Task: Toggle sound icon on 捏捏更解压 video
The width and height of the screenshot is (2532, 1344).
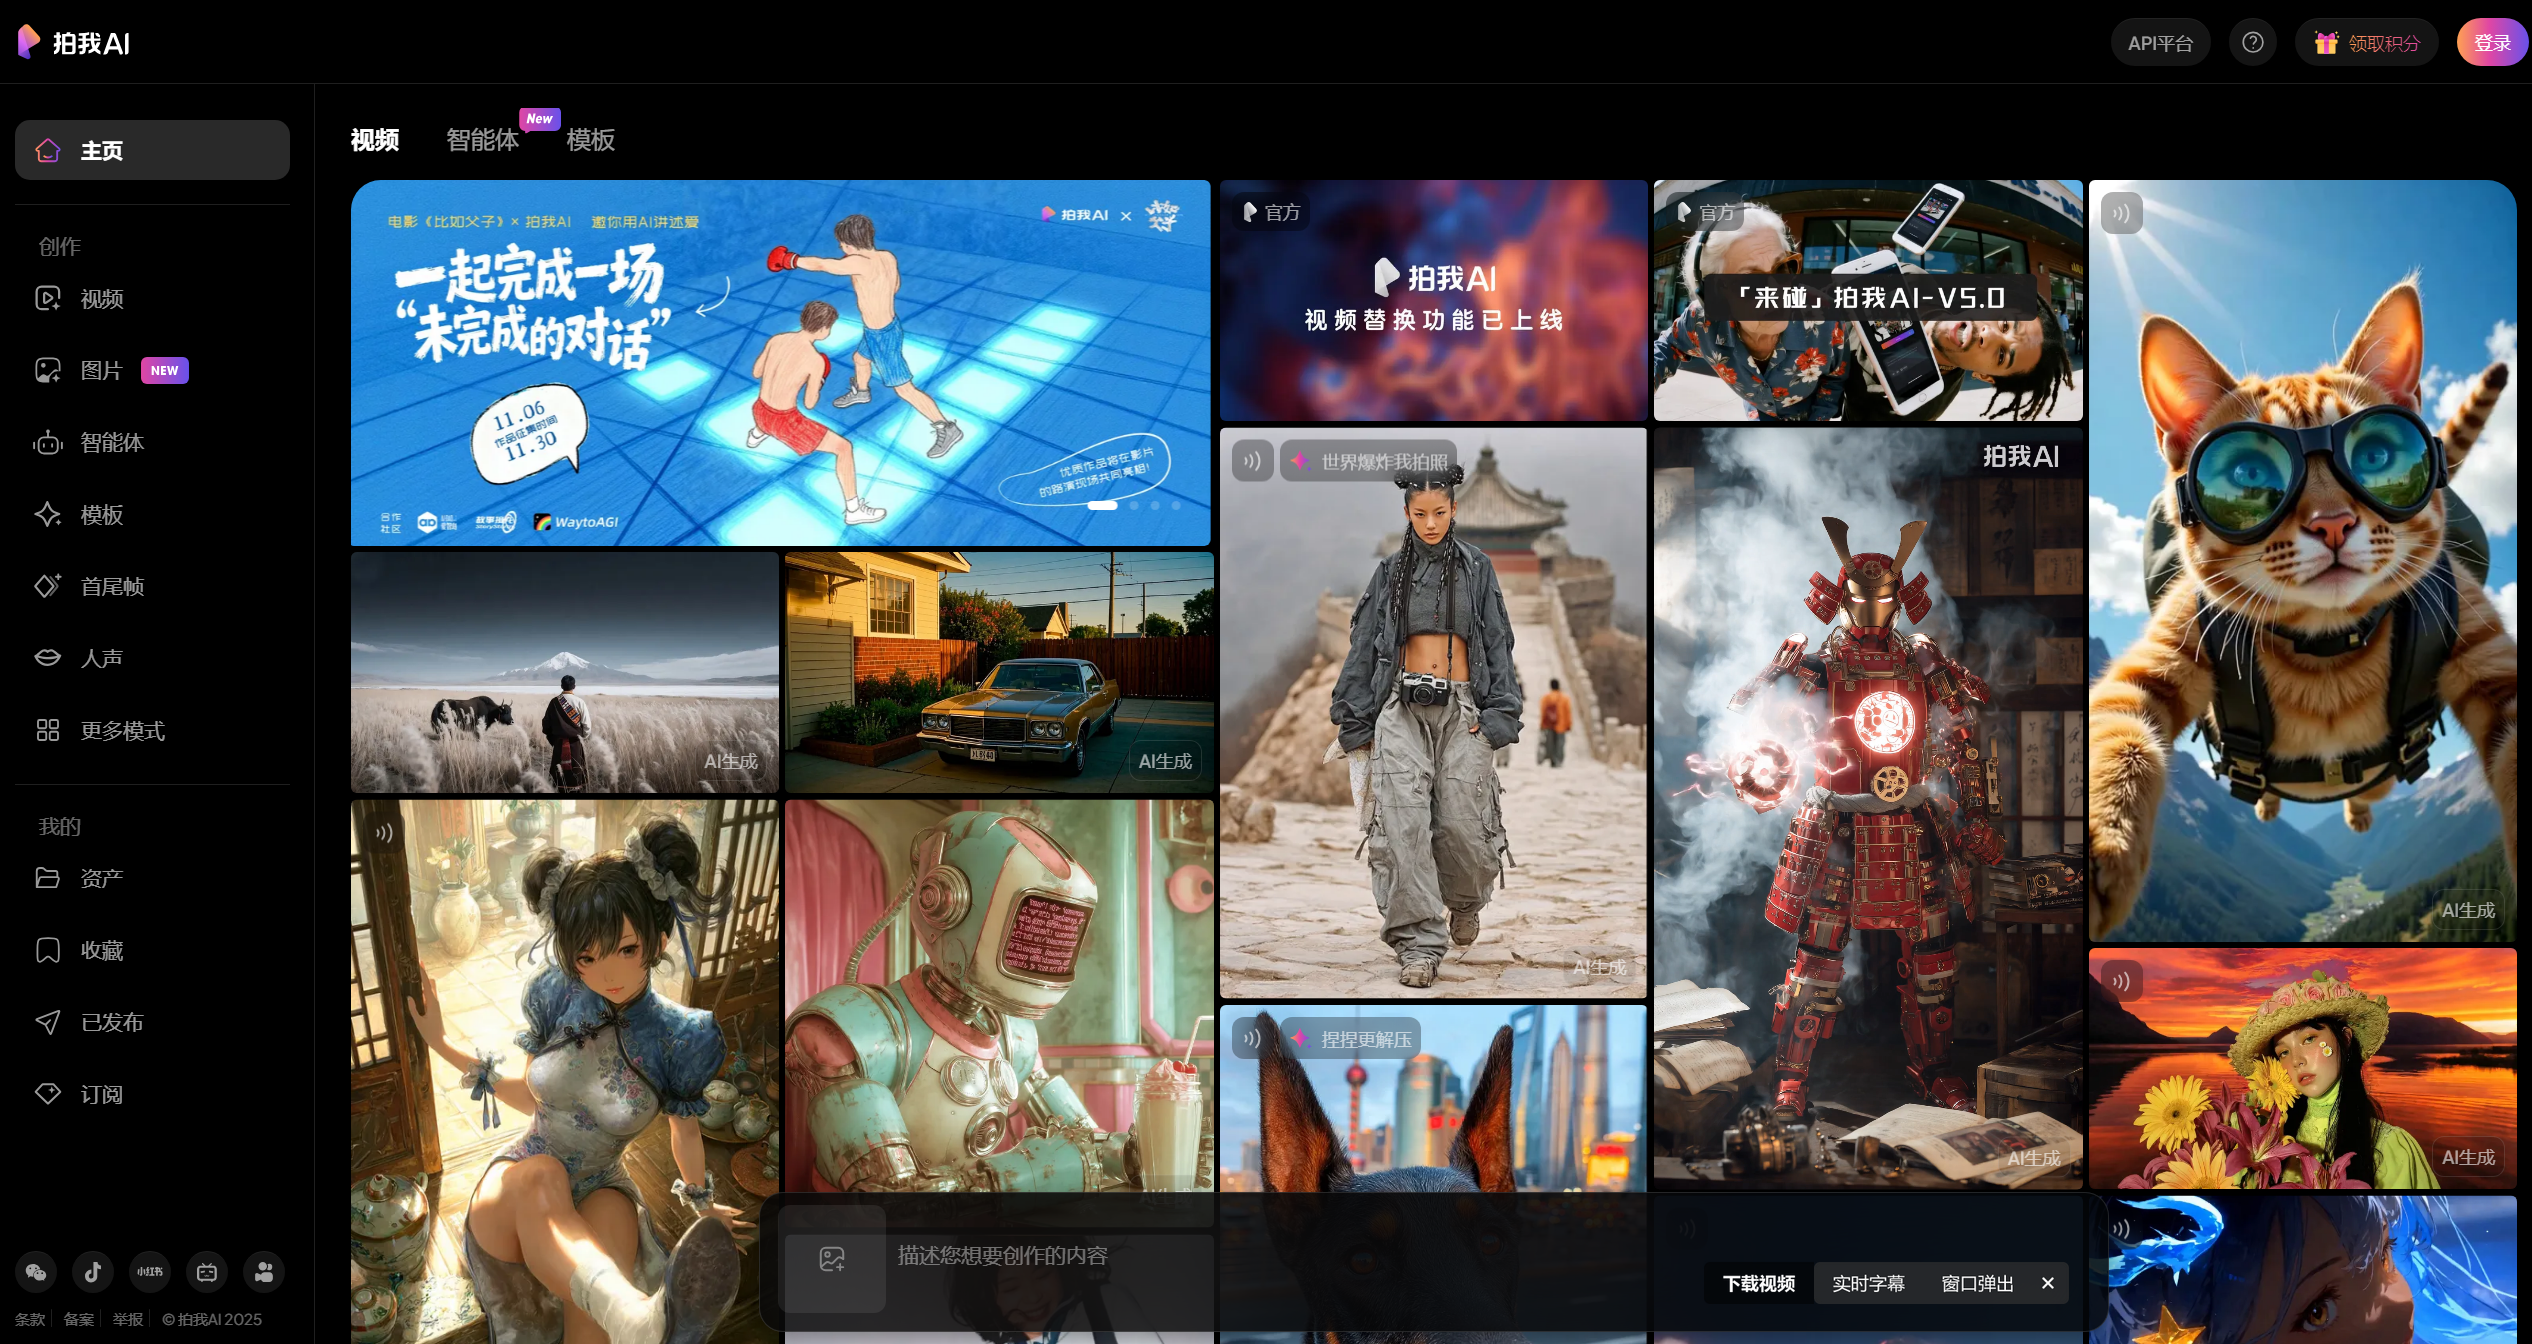Action: point(1252,1039)
